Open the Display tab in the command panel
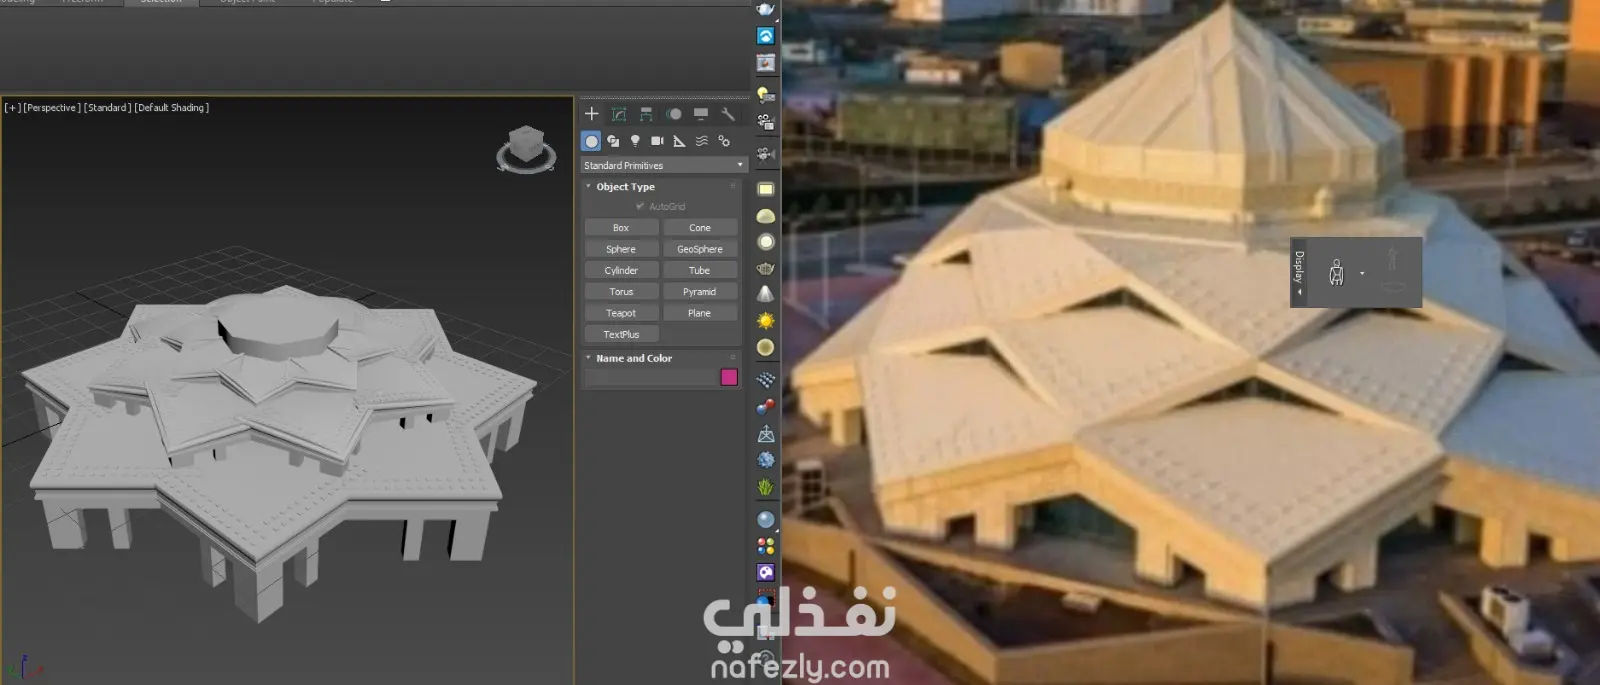This screenshot has width=1600, height=685. click(701, 114)
